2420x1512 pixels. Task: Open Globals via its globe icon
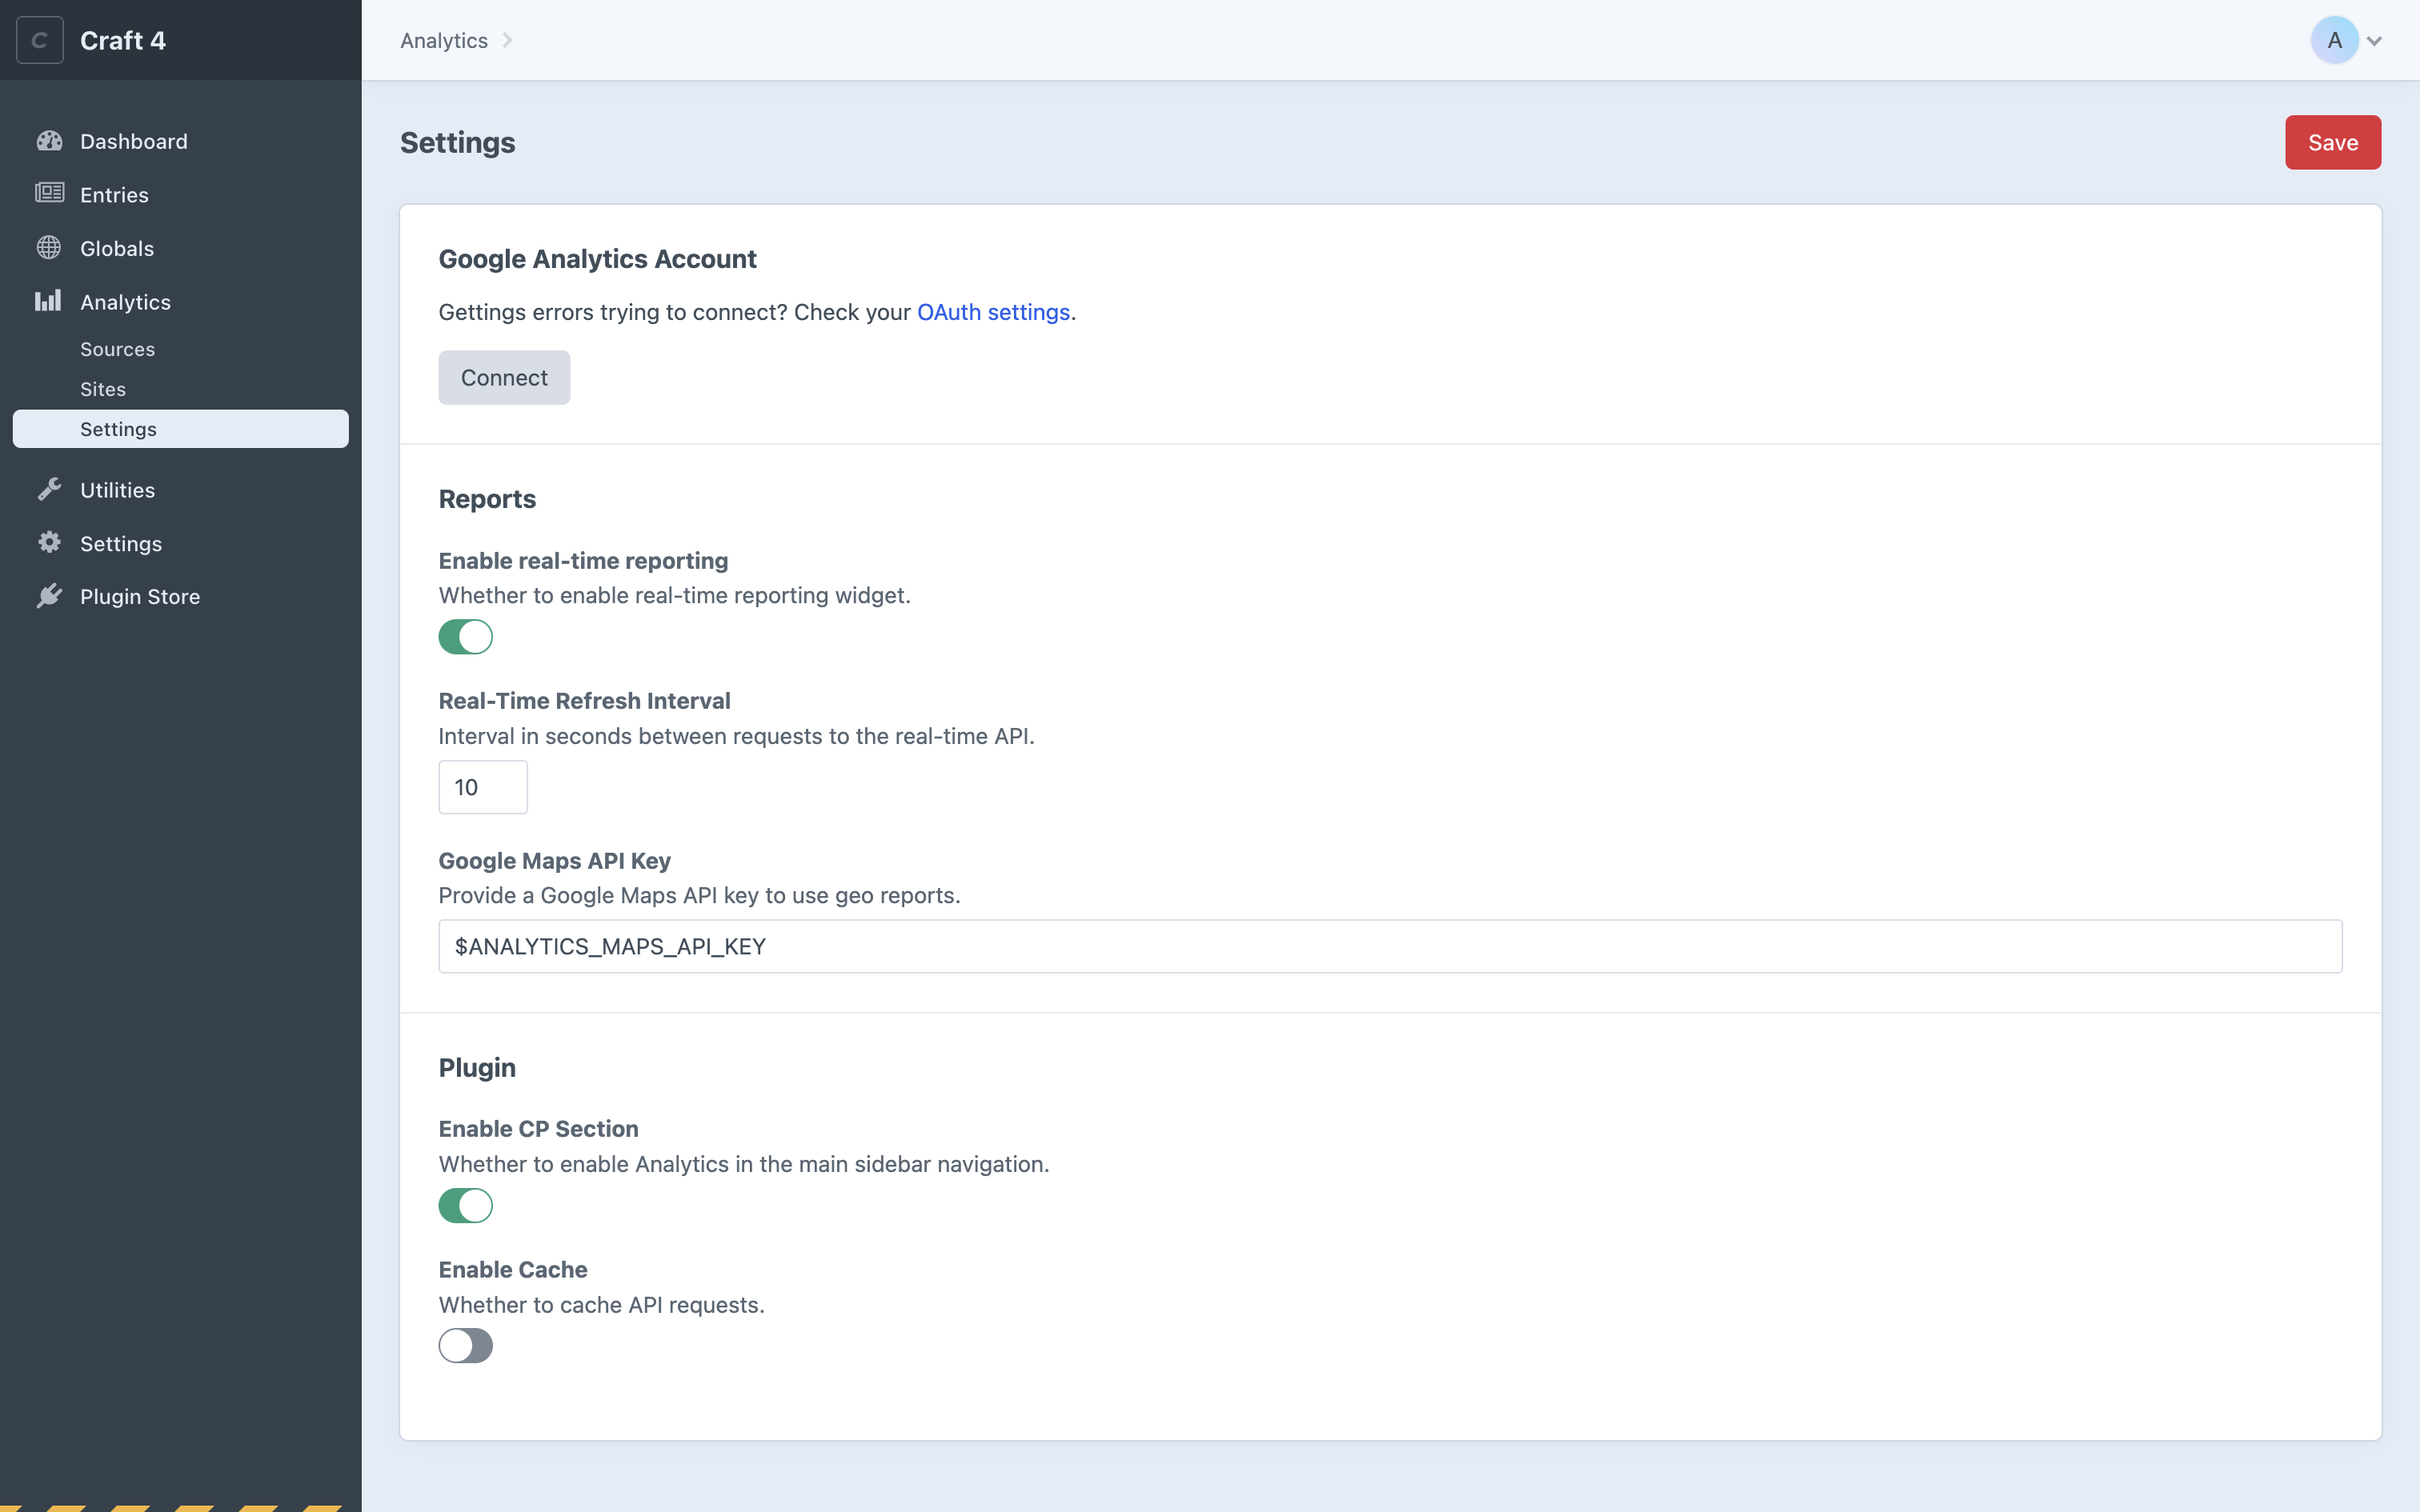[x=51, y=248]
